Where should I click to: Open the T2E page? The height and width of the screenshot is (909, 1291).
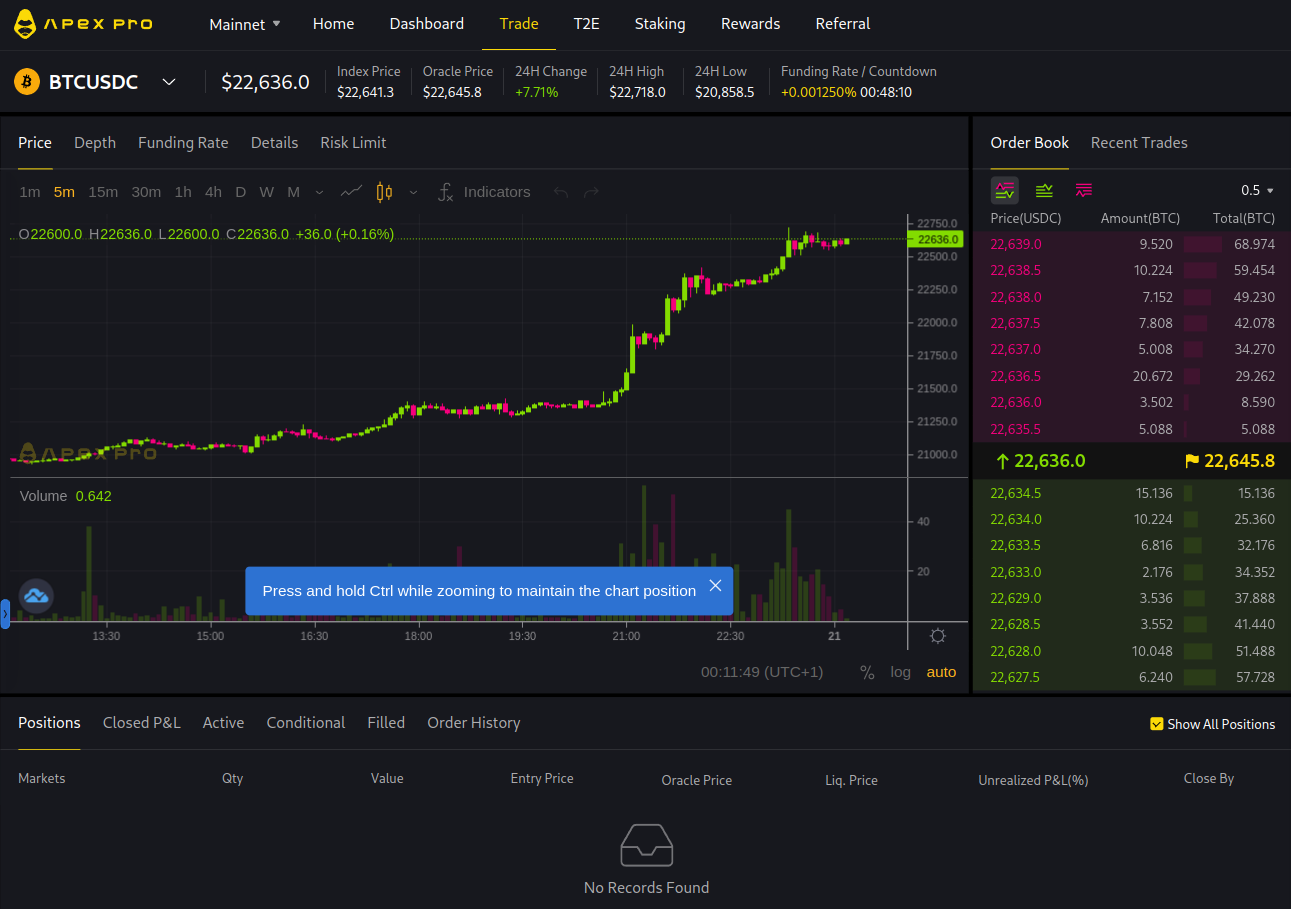[x=587, y=24]
